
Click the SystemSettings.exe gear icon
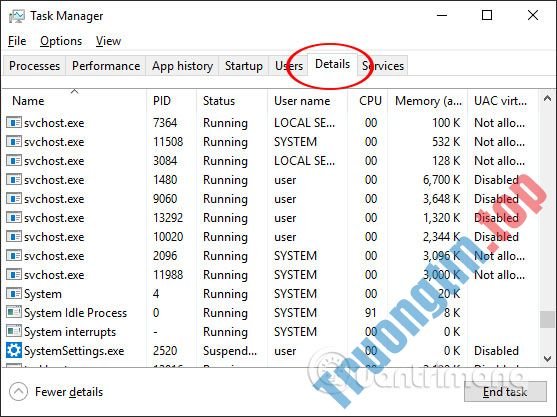tap(14, 351)
